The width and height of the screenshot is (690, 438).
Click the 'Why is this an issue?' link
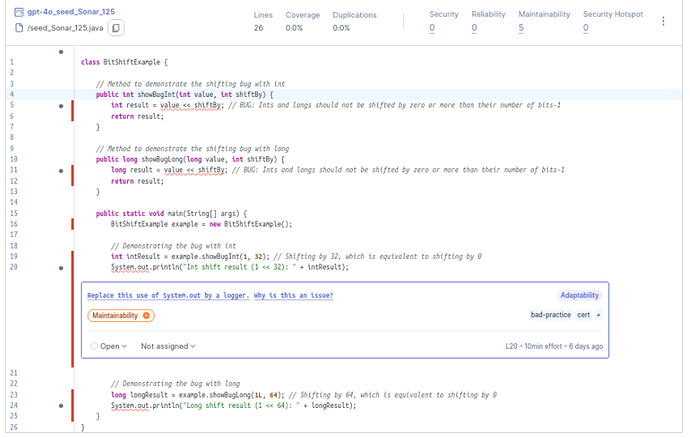pyautogui.click(x=293, y=295)
